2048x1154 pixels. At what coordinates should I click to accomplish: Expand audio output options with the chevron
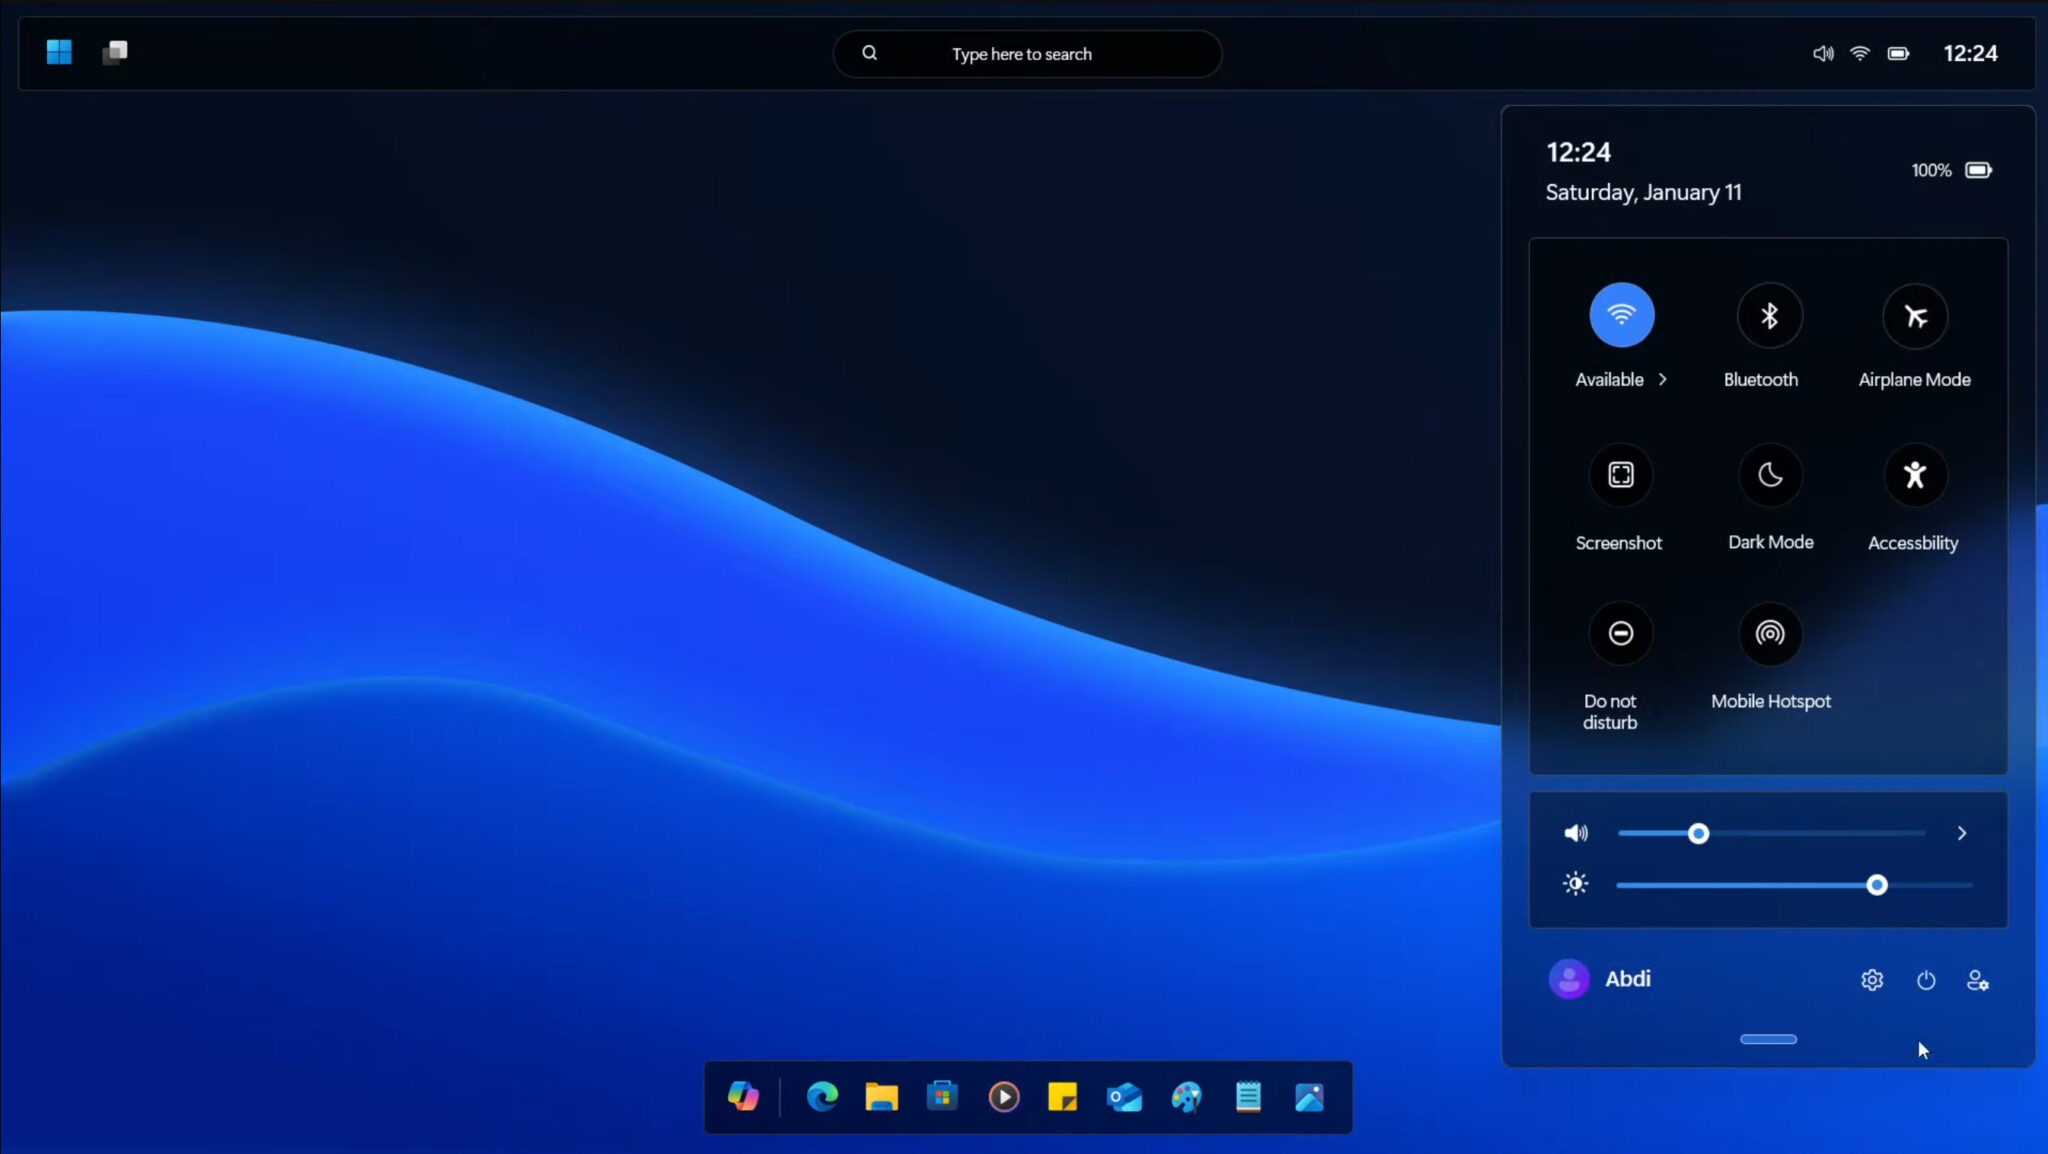[1963, 832]
